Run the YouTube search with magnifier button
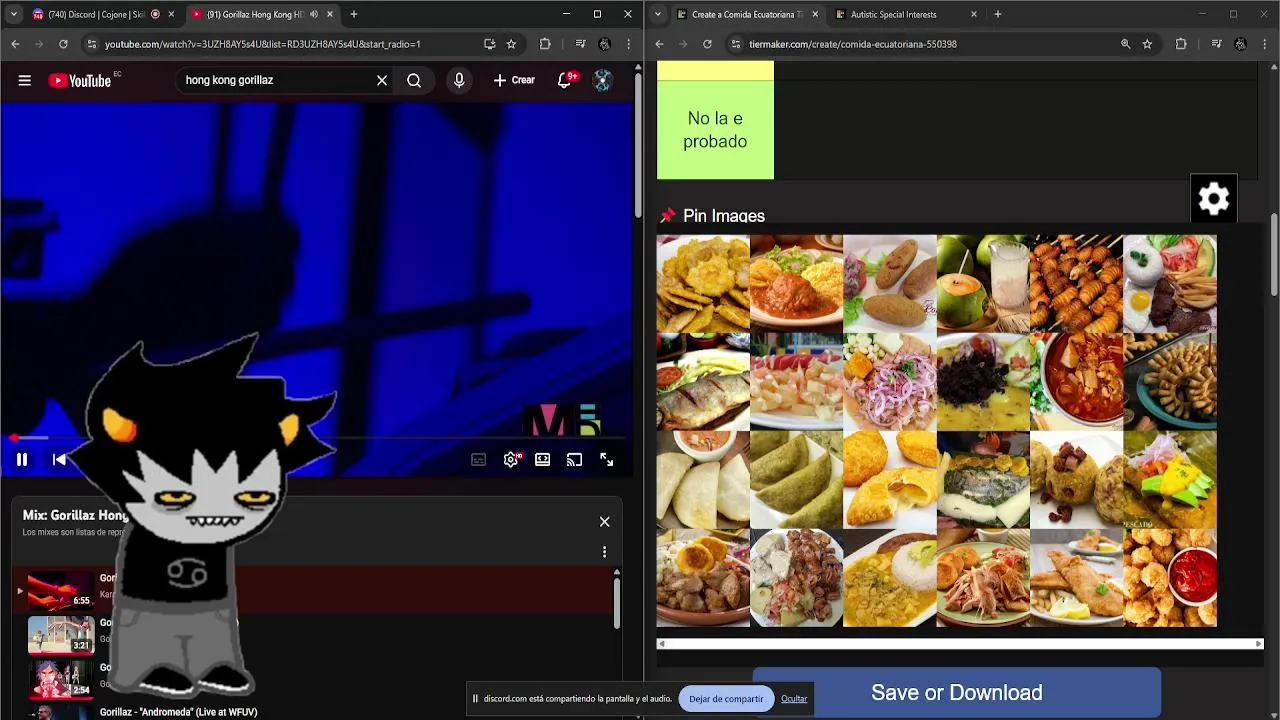Viewport: 1280px width, 720px height. coord(414,81)
